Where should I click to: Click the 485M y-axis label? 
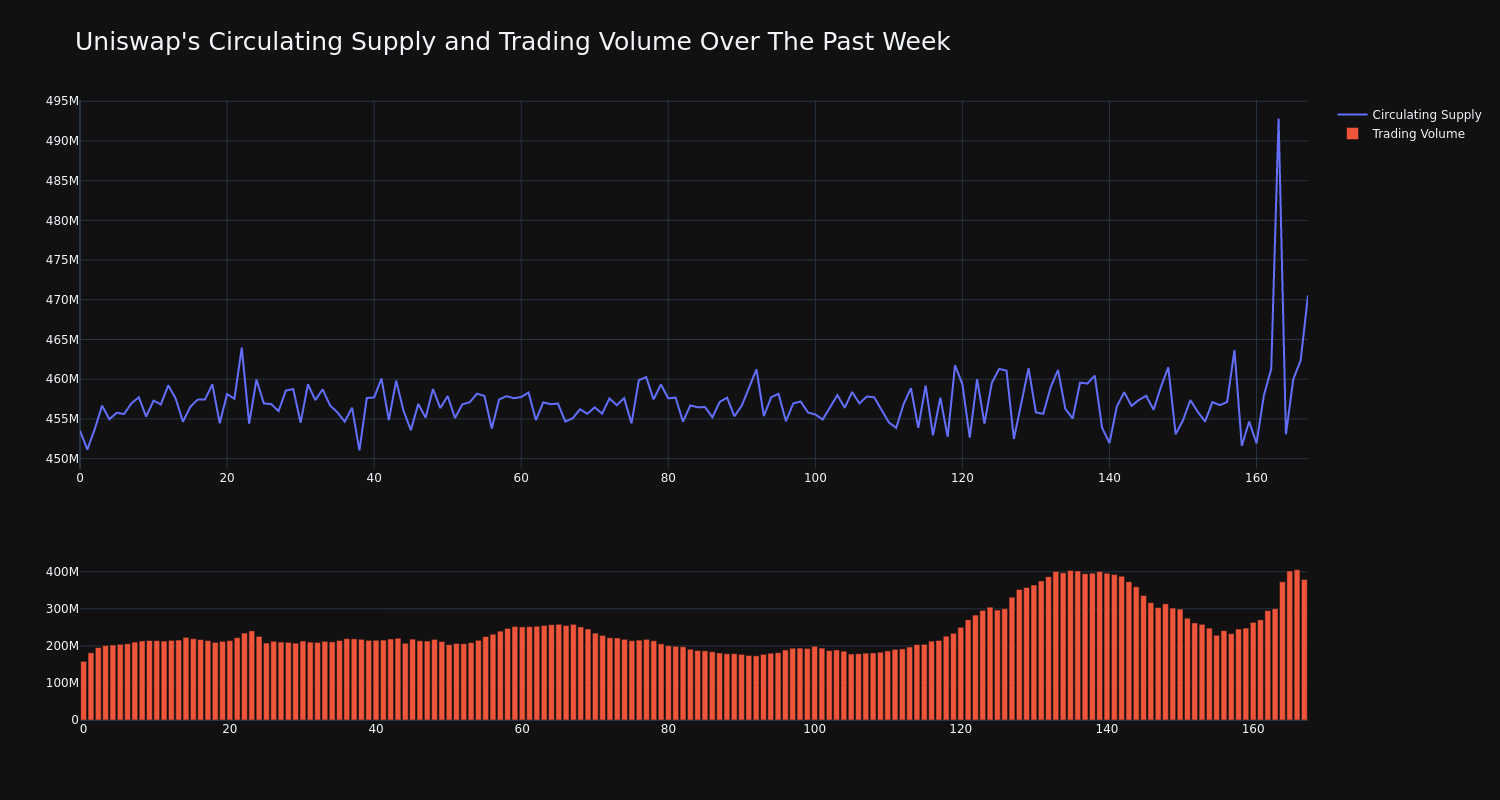(x=62, y=181)
